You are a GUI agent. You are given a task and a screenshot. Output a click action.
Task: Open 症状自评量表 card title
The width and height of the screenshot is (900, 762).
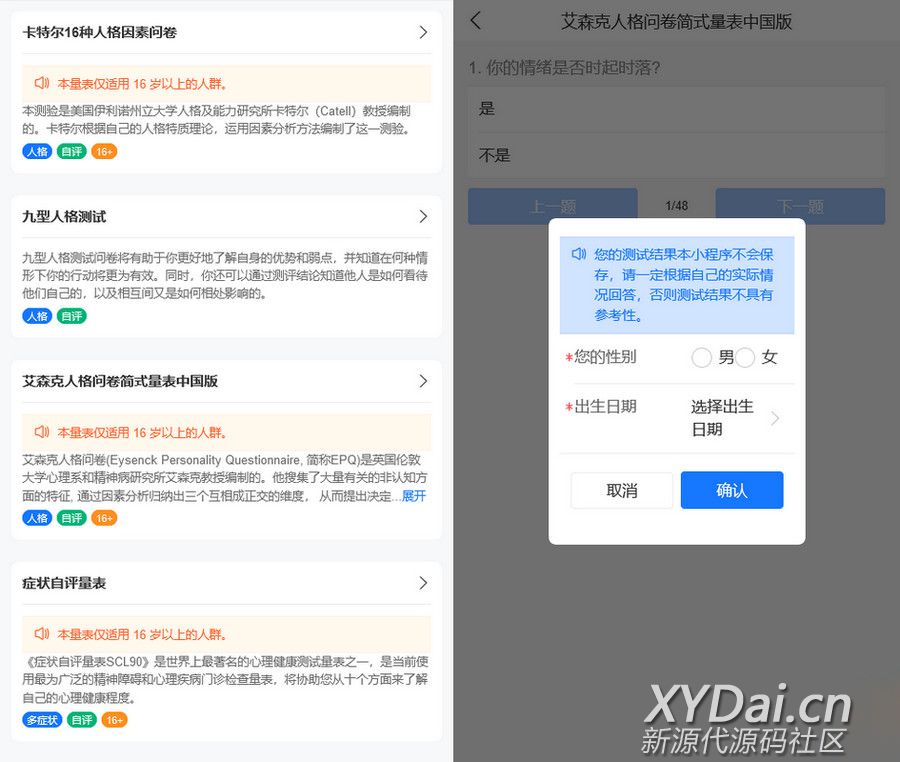pos(64,583)
